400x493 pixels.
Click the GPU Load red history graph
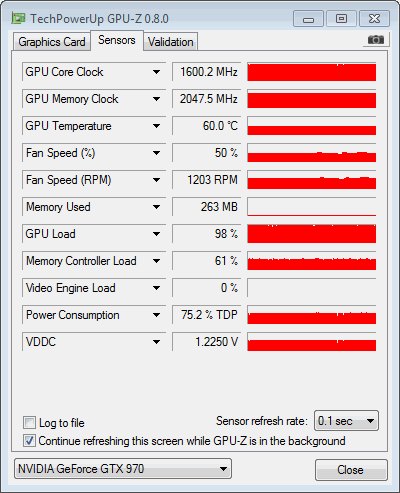click(312, 234)
